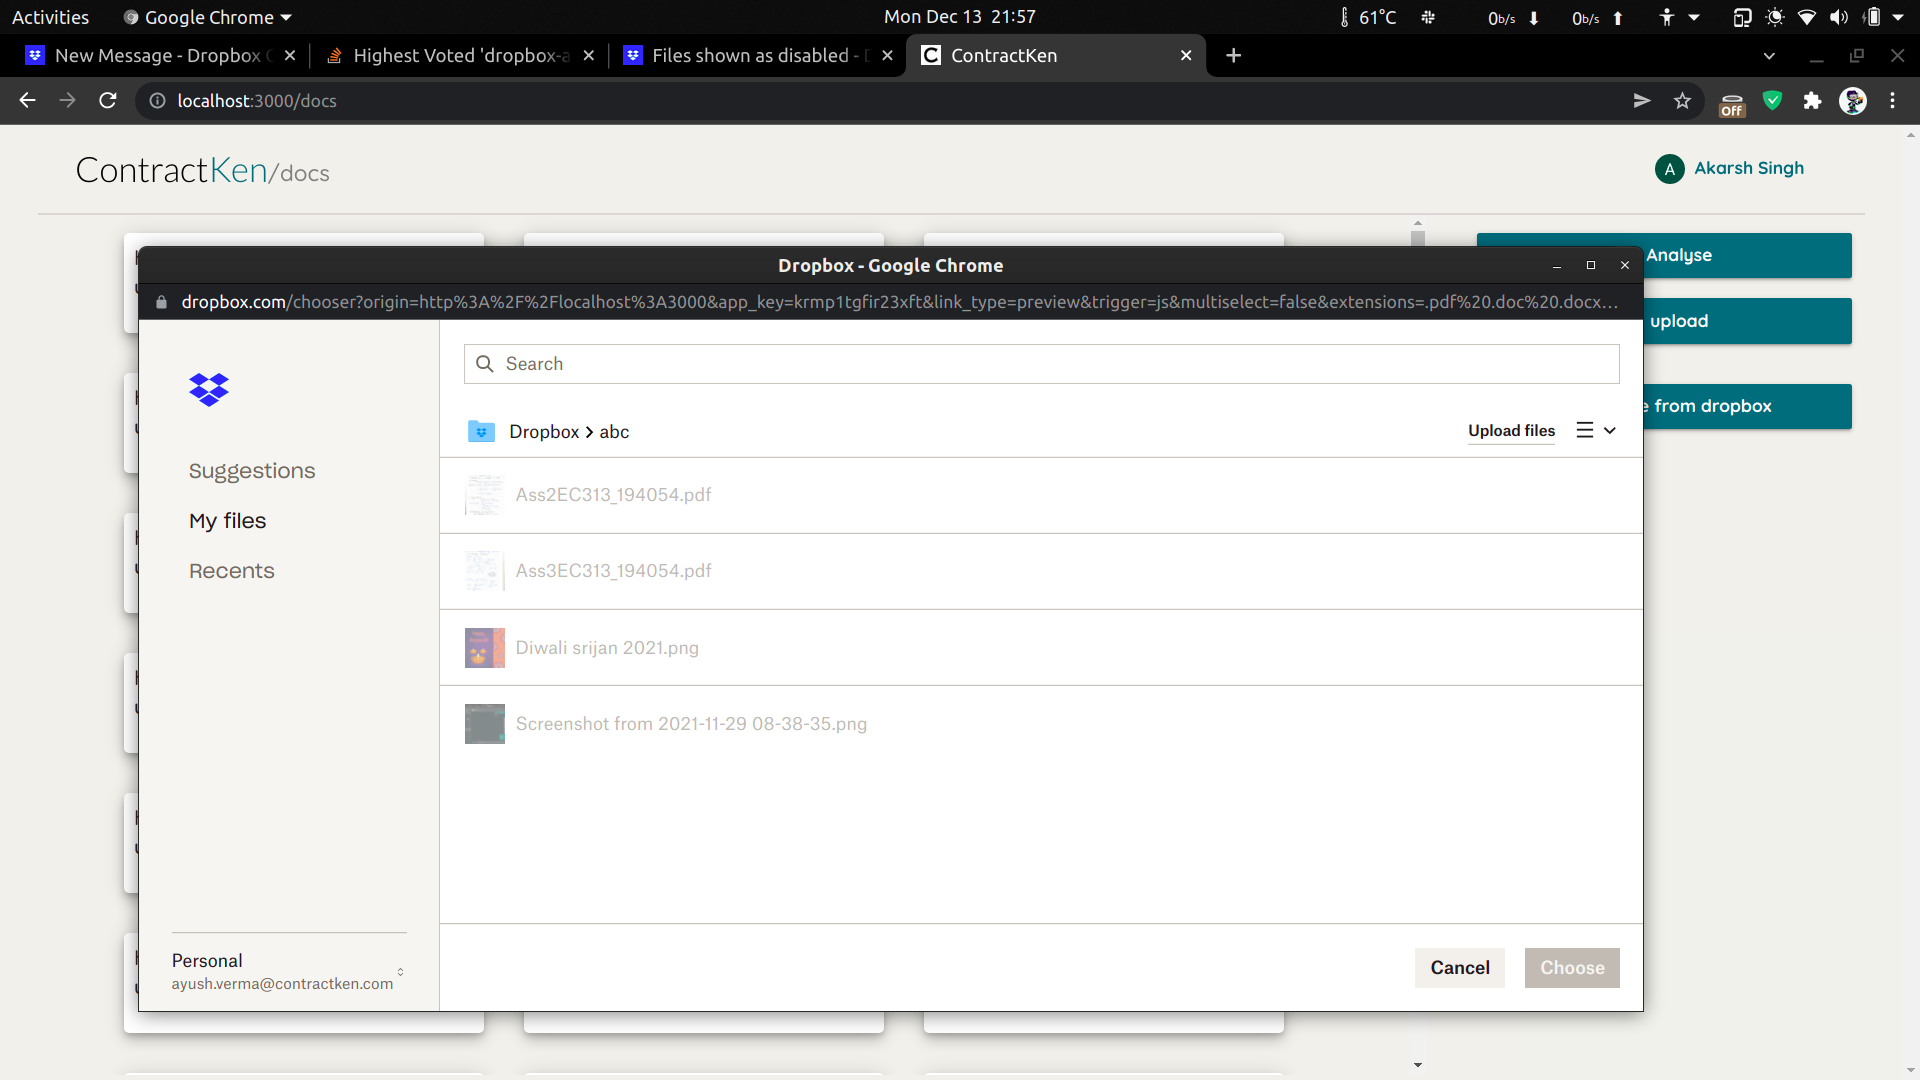Expand the Personal account switcher chevron
This screenshot has height=1080, width=1920.
click(x=401, y=973)
